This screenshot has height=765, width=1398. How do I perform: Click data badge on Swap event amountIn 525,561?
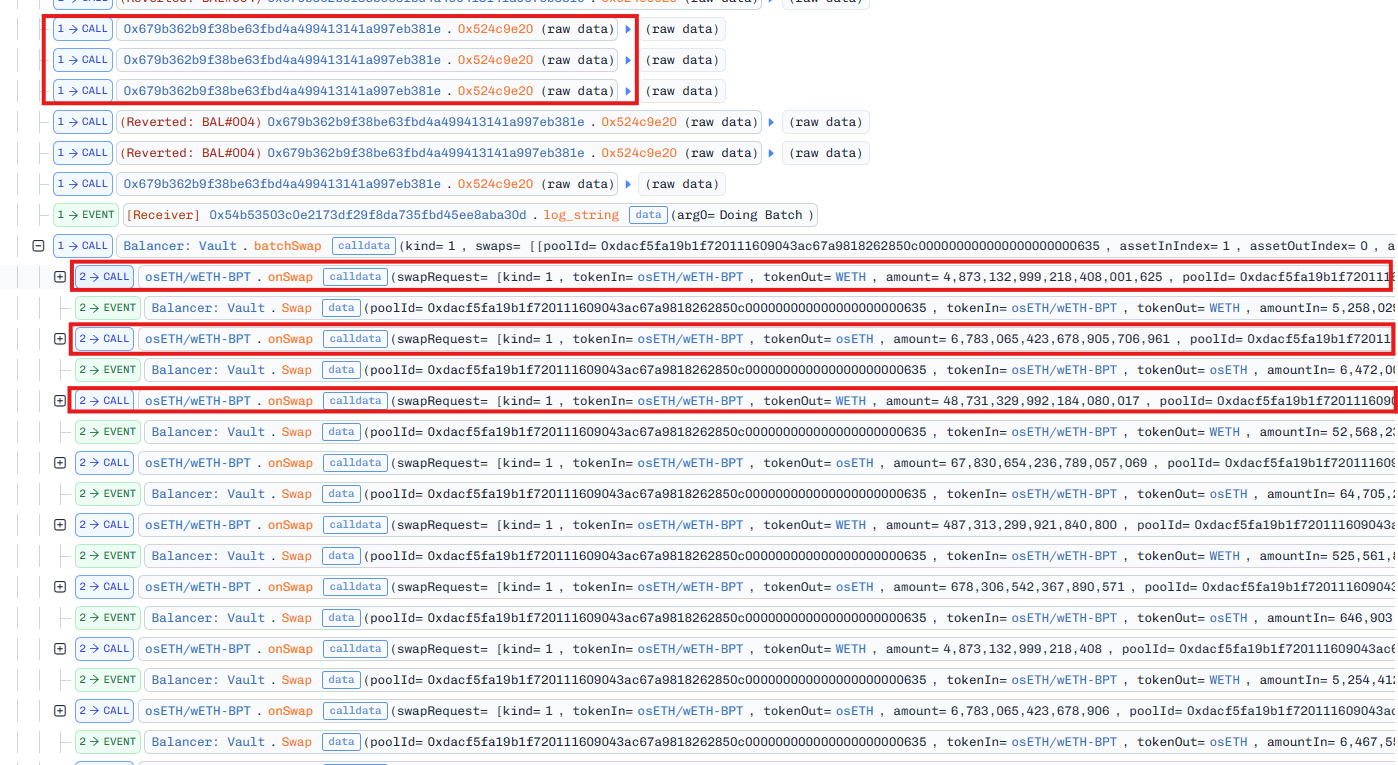tap(341, 556)
